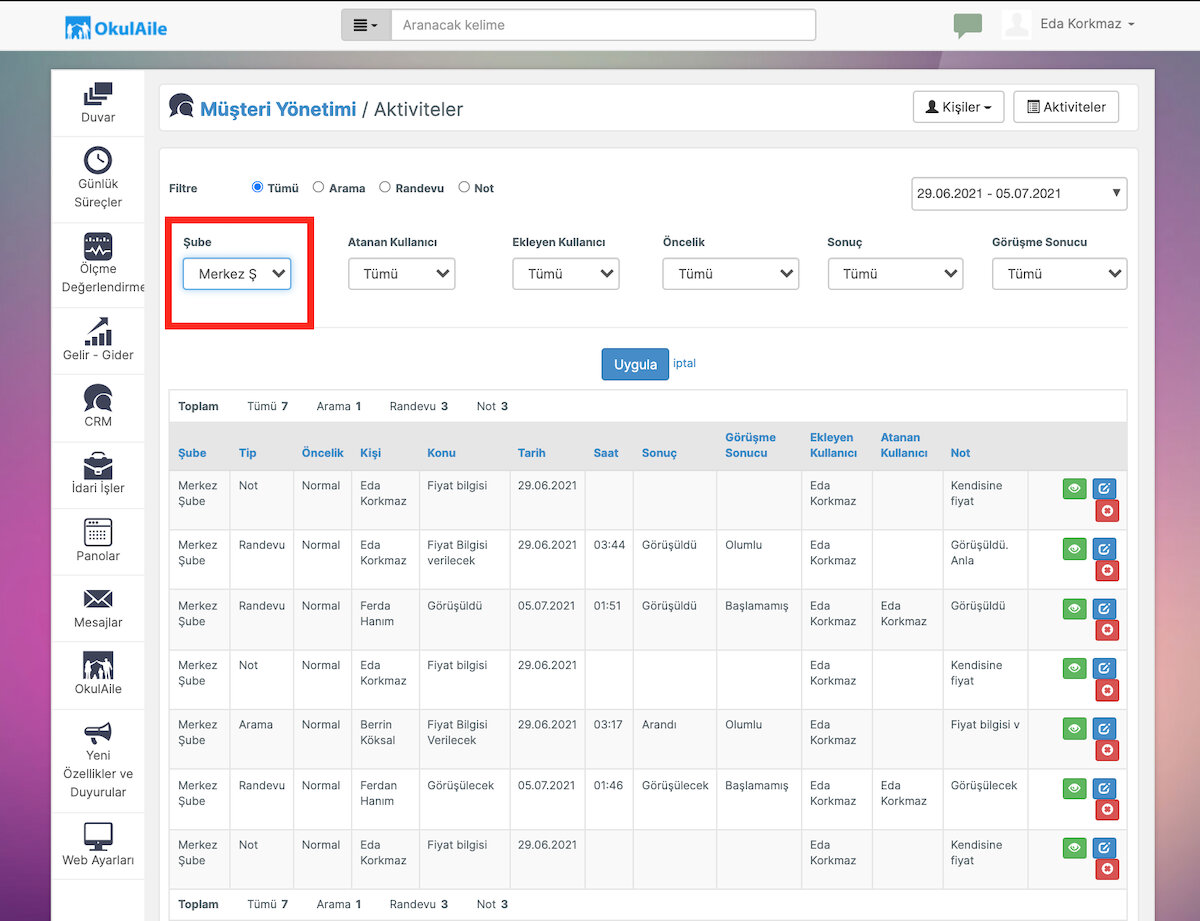Viewport: 1200px width, 921px height.
Task: Select the Tümü filter radio button
Action: (x=258, y=187)
